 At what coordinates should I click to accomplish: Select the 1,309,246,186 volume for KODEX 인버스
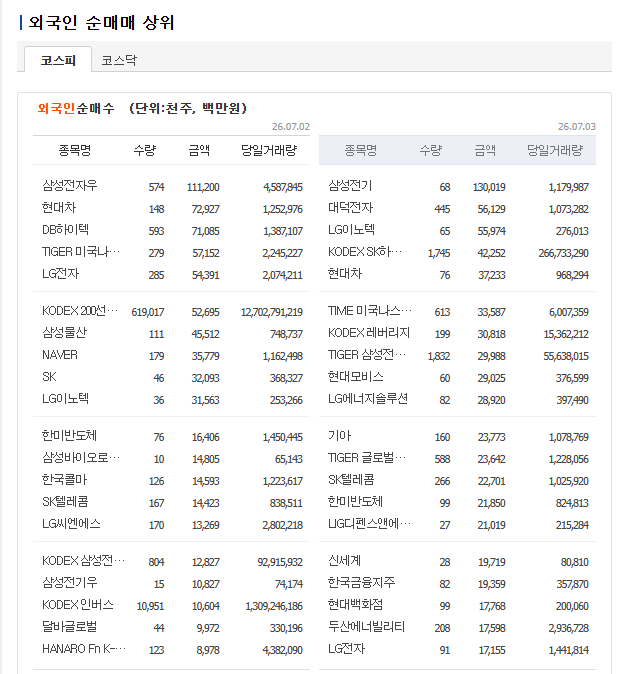pyautogui.click(x=274, y=606)
